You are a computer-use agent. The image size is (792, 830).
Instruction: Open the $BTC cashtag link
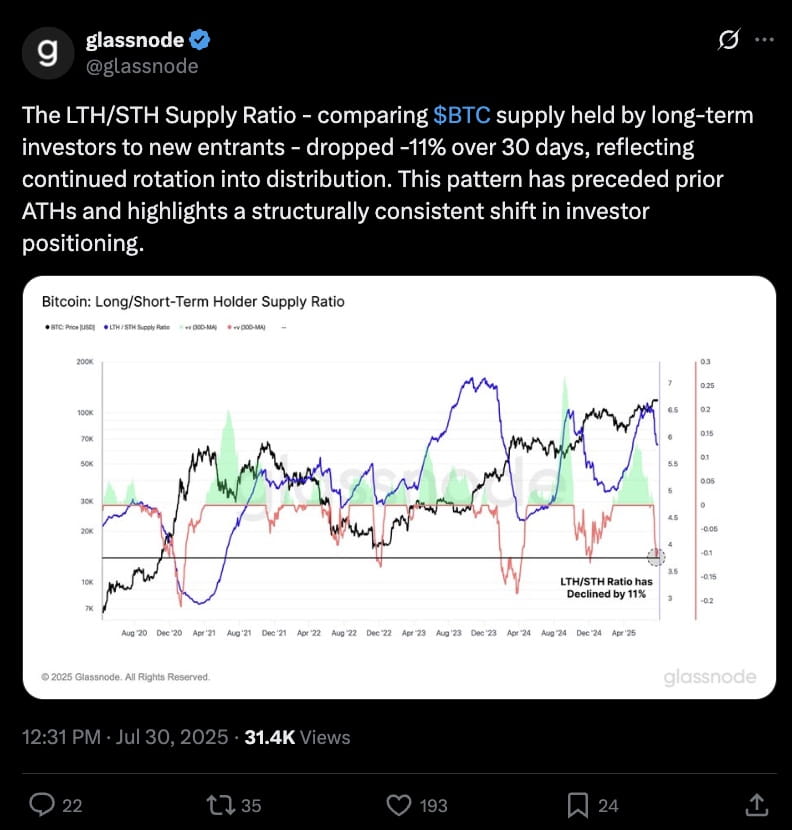coord(462,115)
